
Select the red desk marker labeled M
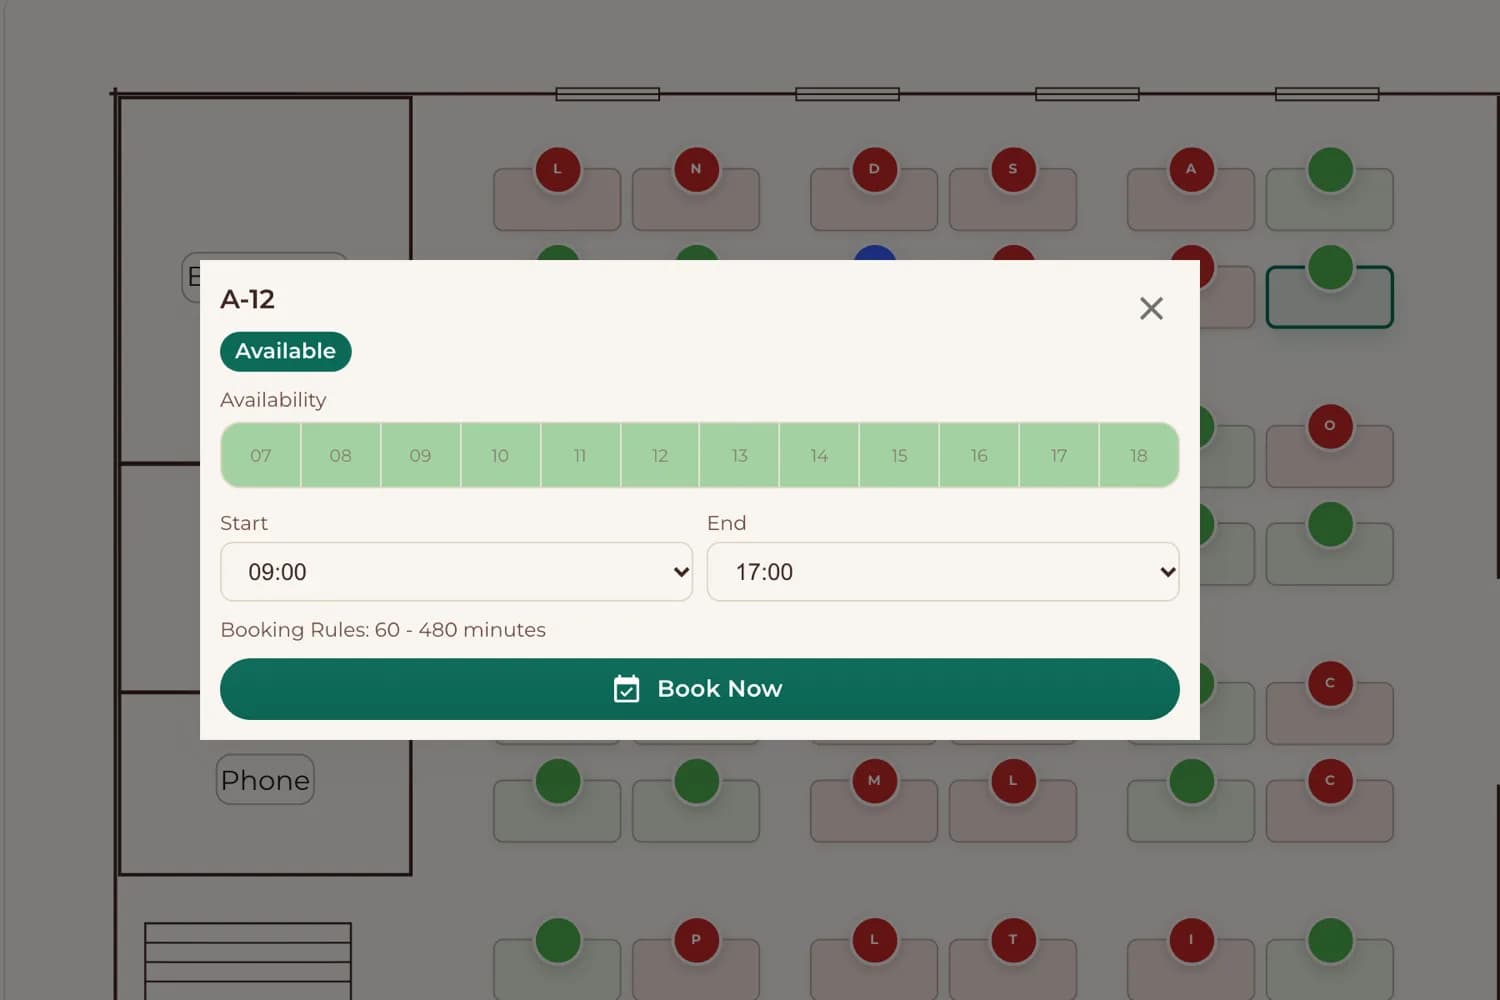tap(874, 781)
